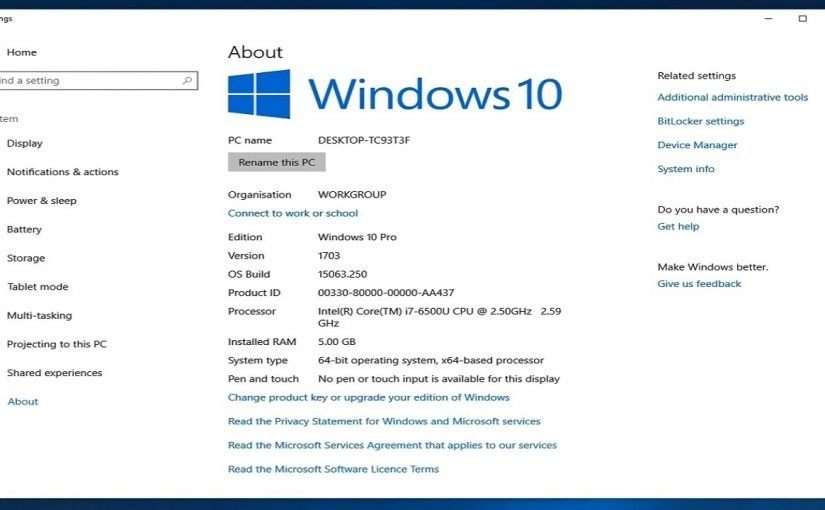Click Change product key or upgrade link
825x510 pixels.
[369, 397]
